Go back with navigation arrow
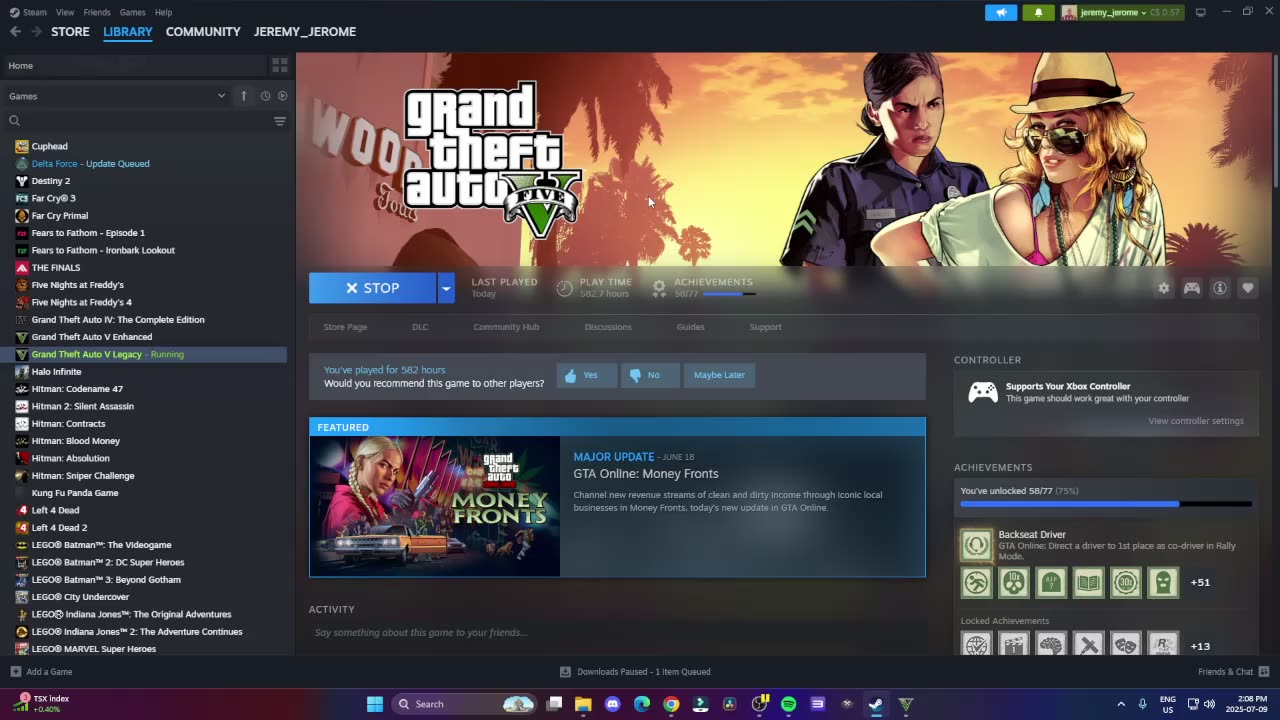This screenshot has width=1280, height=720. 15,32
